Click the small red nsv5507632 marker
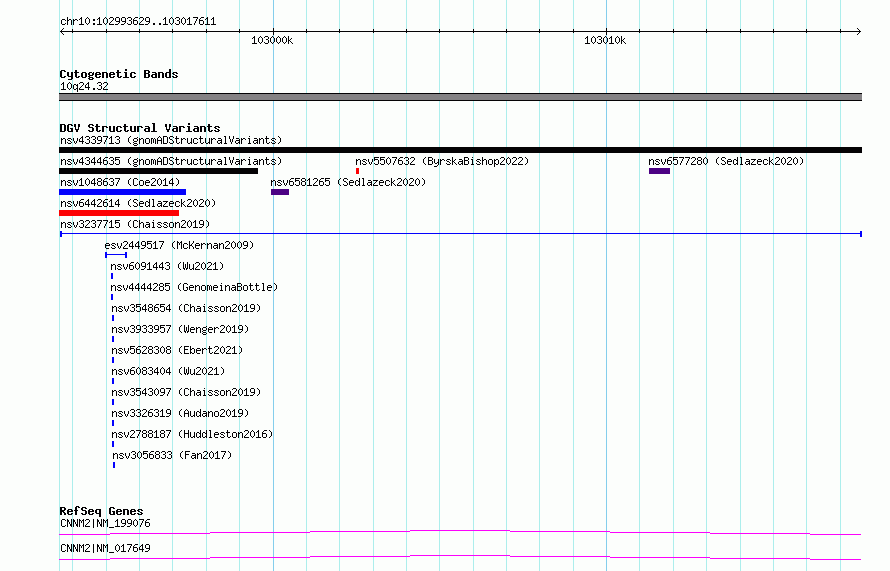 pos(357,171)
